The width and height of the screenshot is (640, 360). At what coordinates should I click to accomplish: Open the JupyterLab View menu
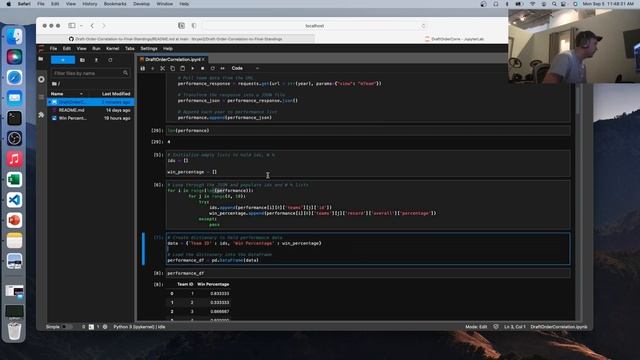pyautogui.click(x=81, y=49)
